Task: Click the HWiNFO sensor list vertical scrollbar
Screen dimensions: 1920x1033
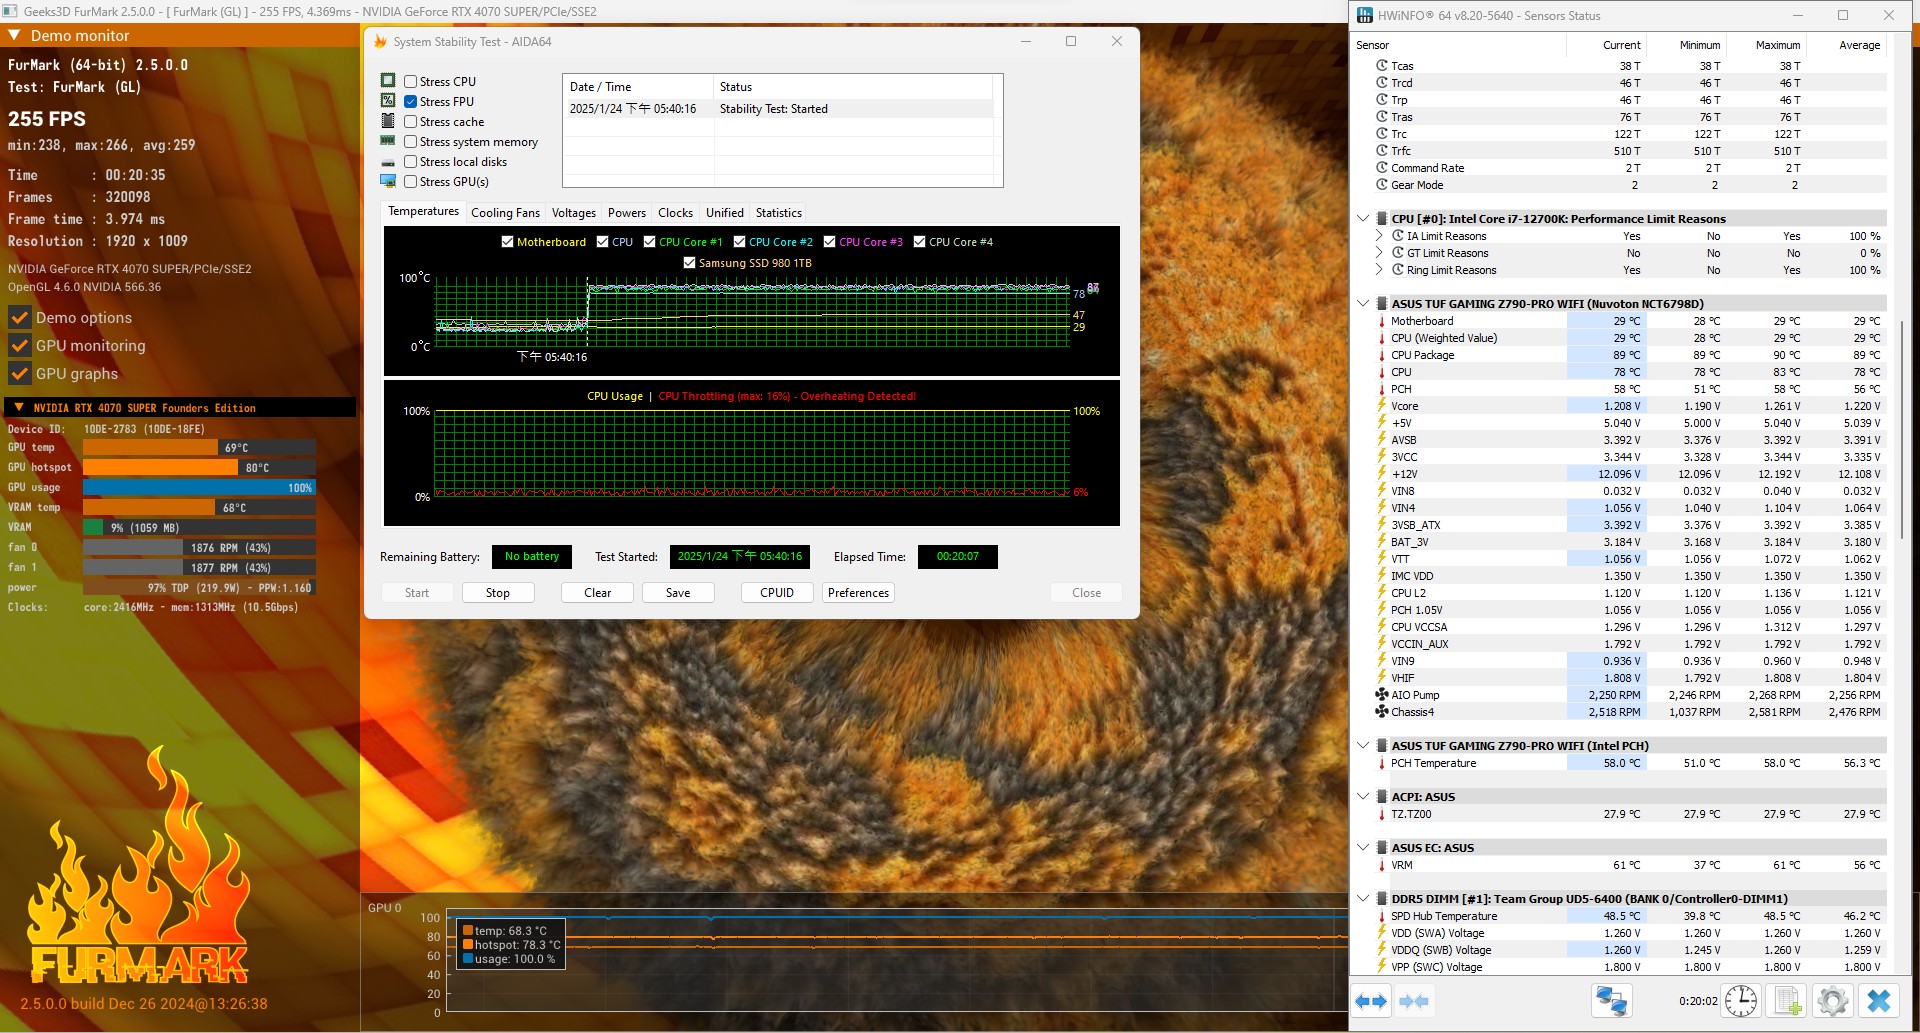Action: [1904, 430]
